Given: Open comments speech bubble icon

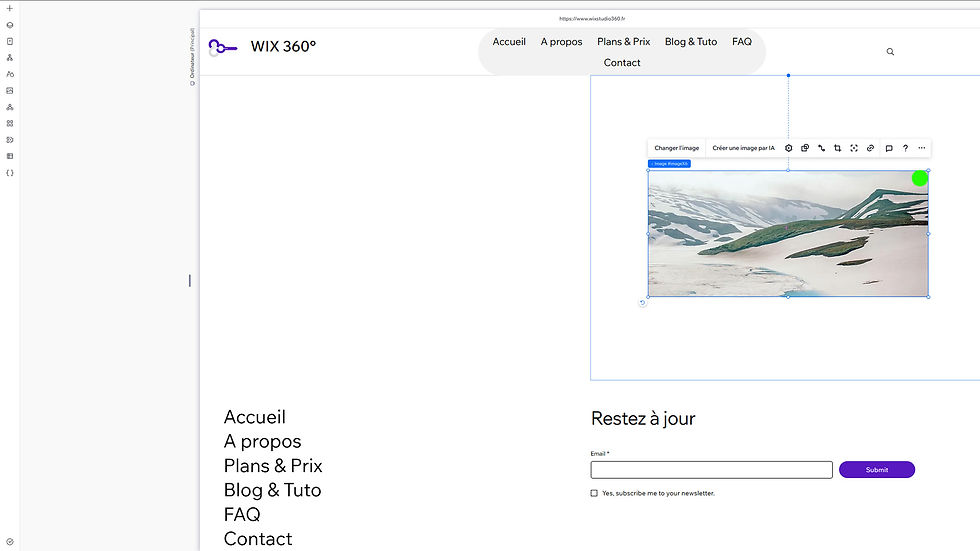Looking at the screenshot, I should pos(889,148).
